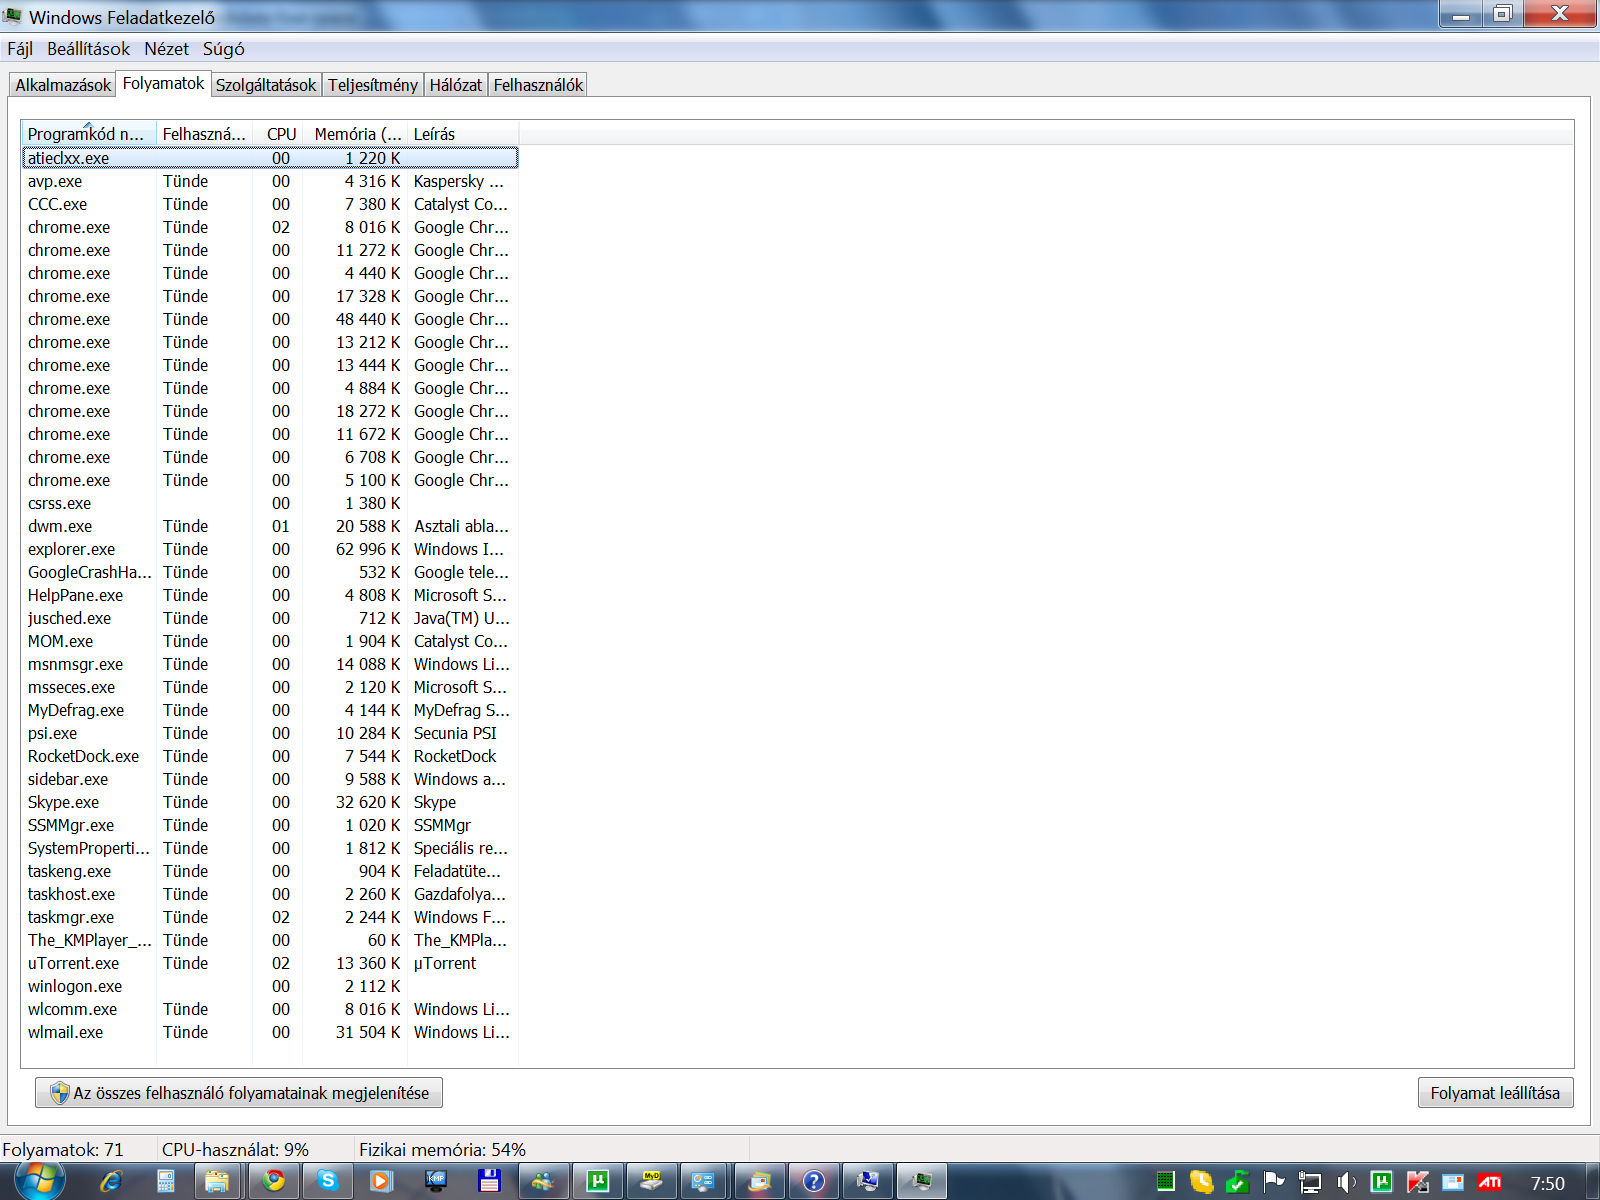
Task: Switch to System Properties computer taskbar button
Action: point(867,1181)
